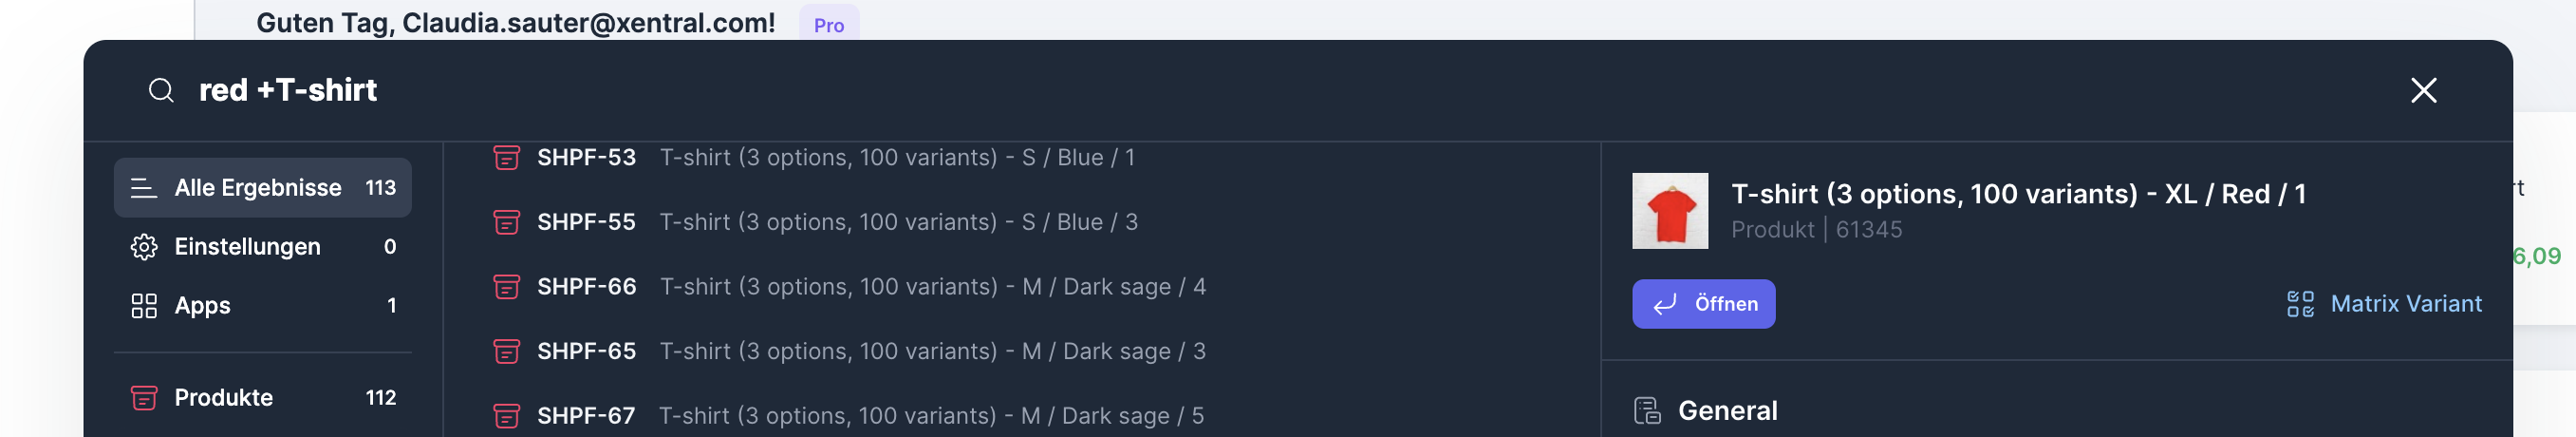Screen dimensions: 2576x437
Task: Click the red T-shirt product thumbnail
Action: coord(1670,211)
